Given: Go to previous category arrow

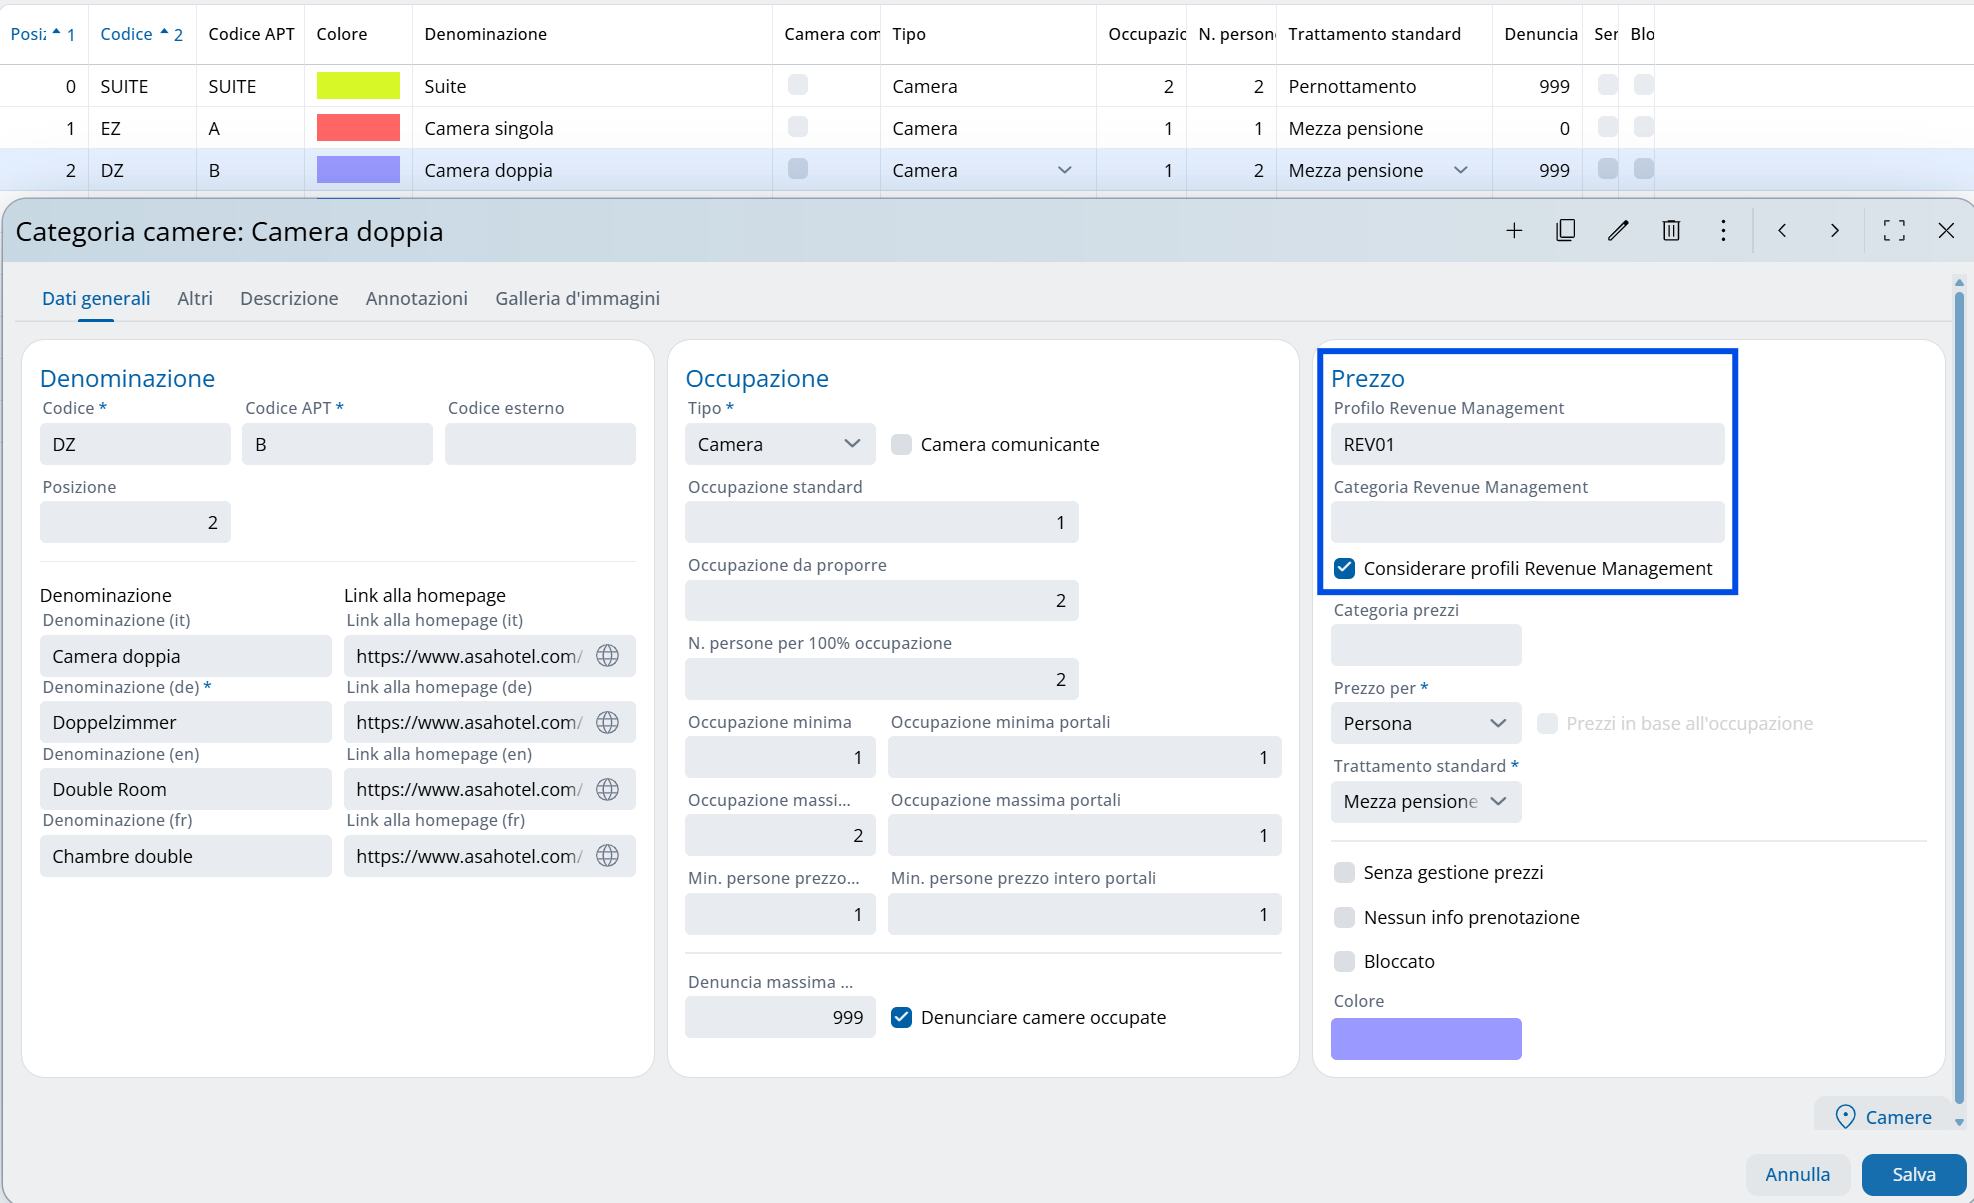Looking at the screenshot, I should coord(1782,231).
